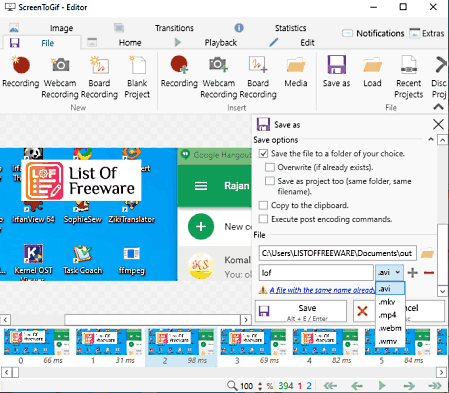
Task: Open the Playback tab
Action: [220, 43]
